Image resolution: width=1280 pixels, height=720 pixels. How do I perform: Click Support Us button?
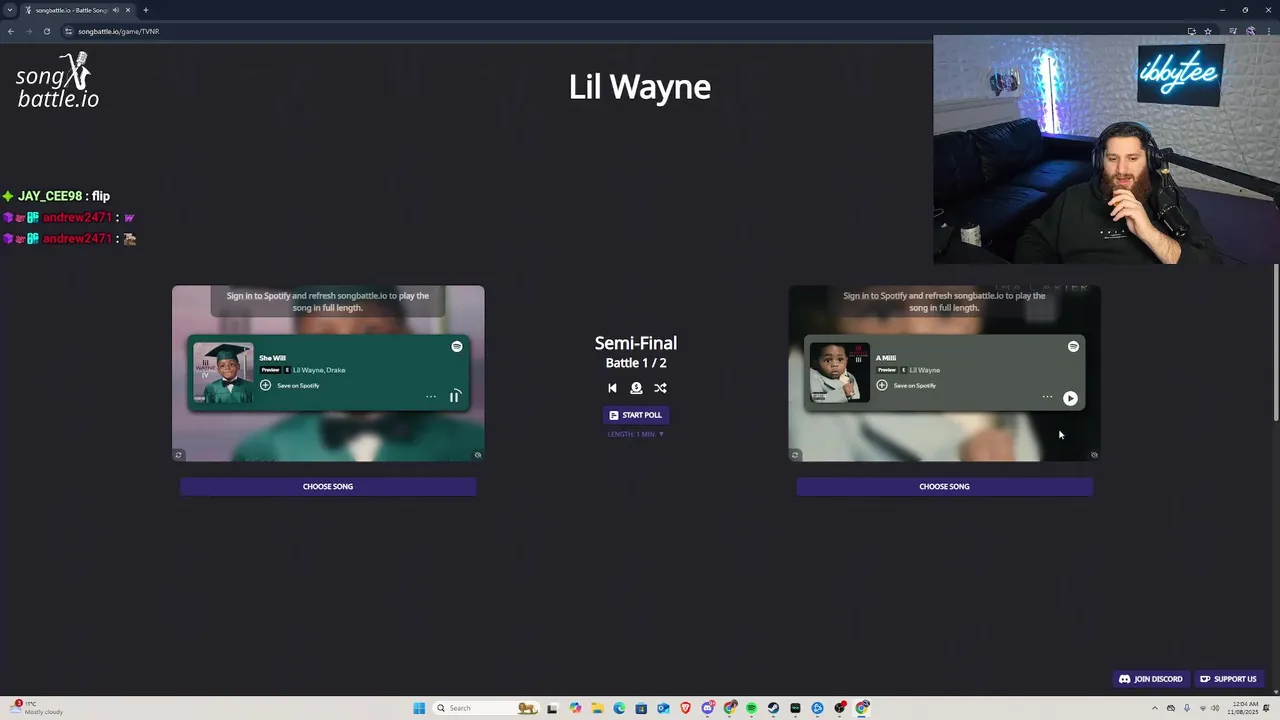(1228, 679)
